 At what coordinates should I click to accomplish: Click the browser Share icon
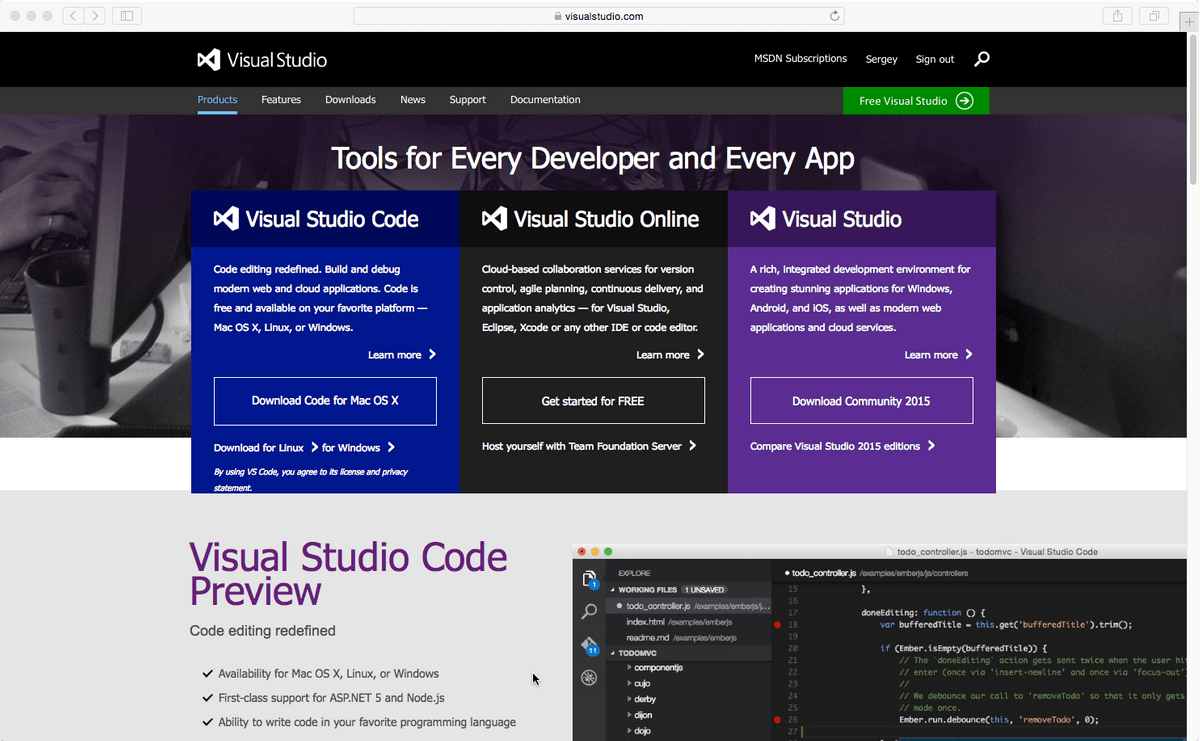(x=1117, y=15)
